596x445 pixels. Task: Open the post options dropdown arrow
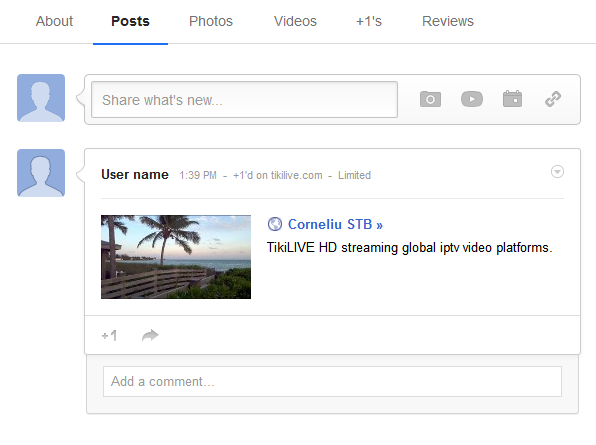pyautogui.click(x=557, y=172)
